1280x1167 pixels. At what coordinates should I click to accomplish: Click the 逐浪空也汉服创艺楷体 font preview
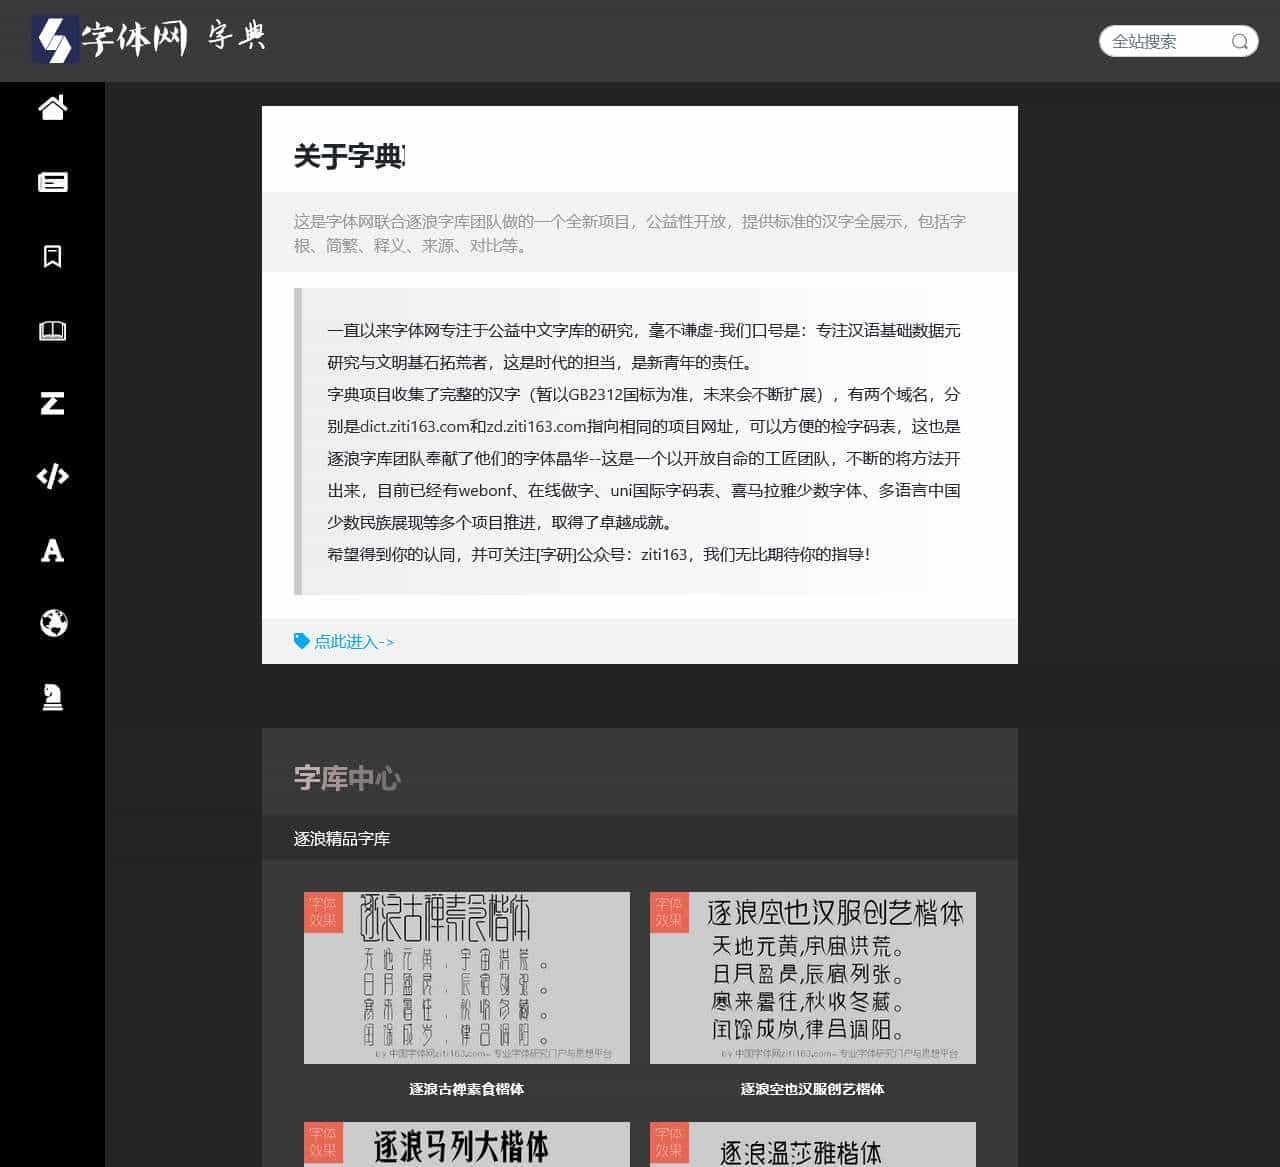point(811,978)
